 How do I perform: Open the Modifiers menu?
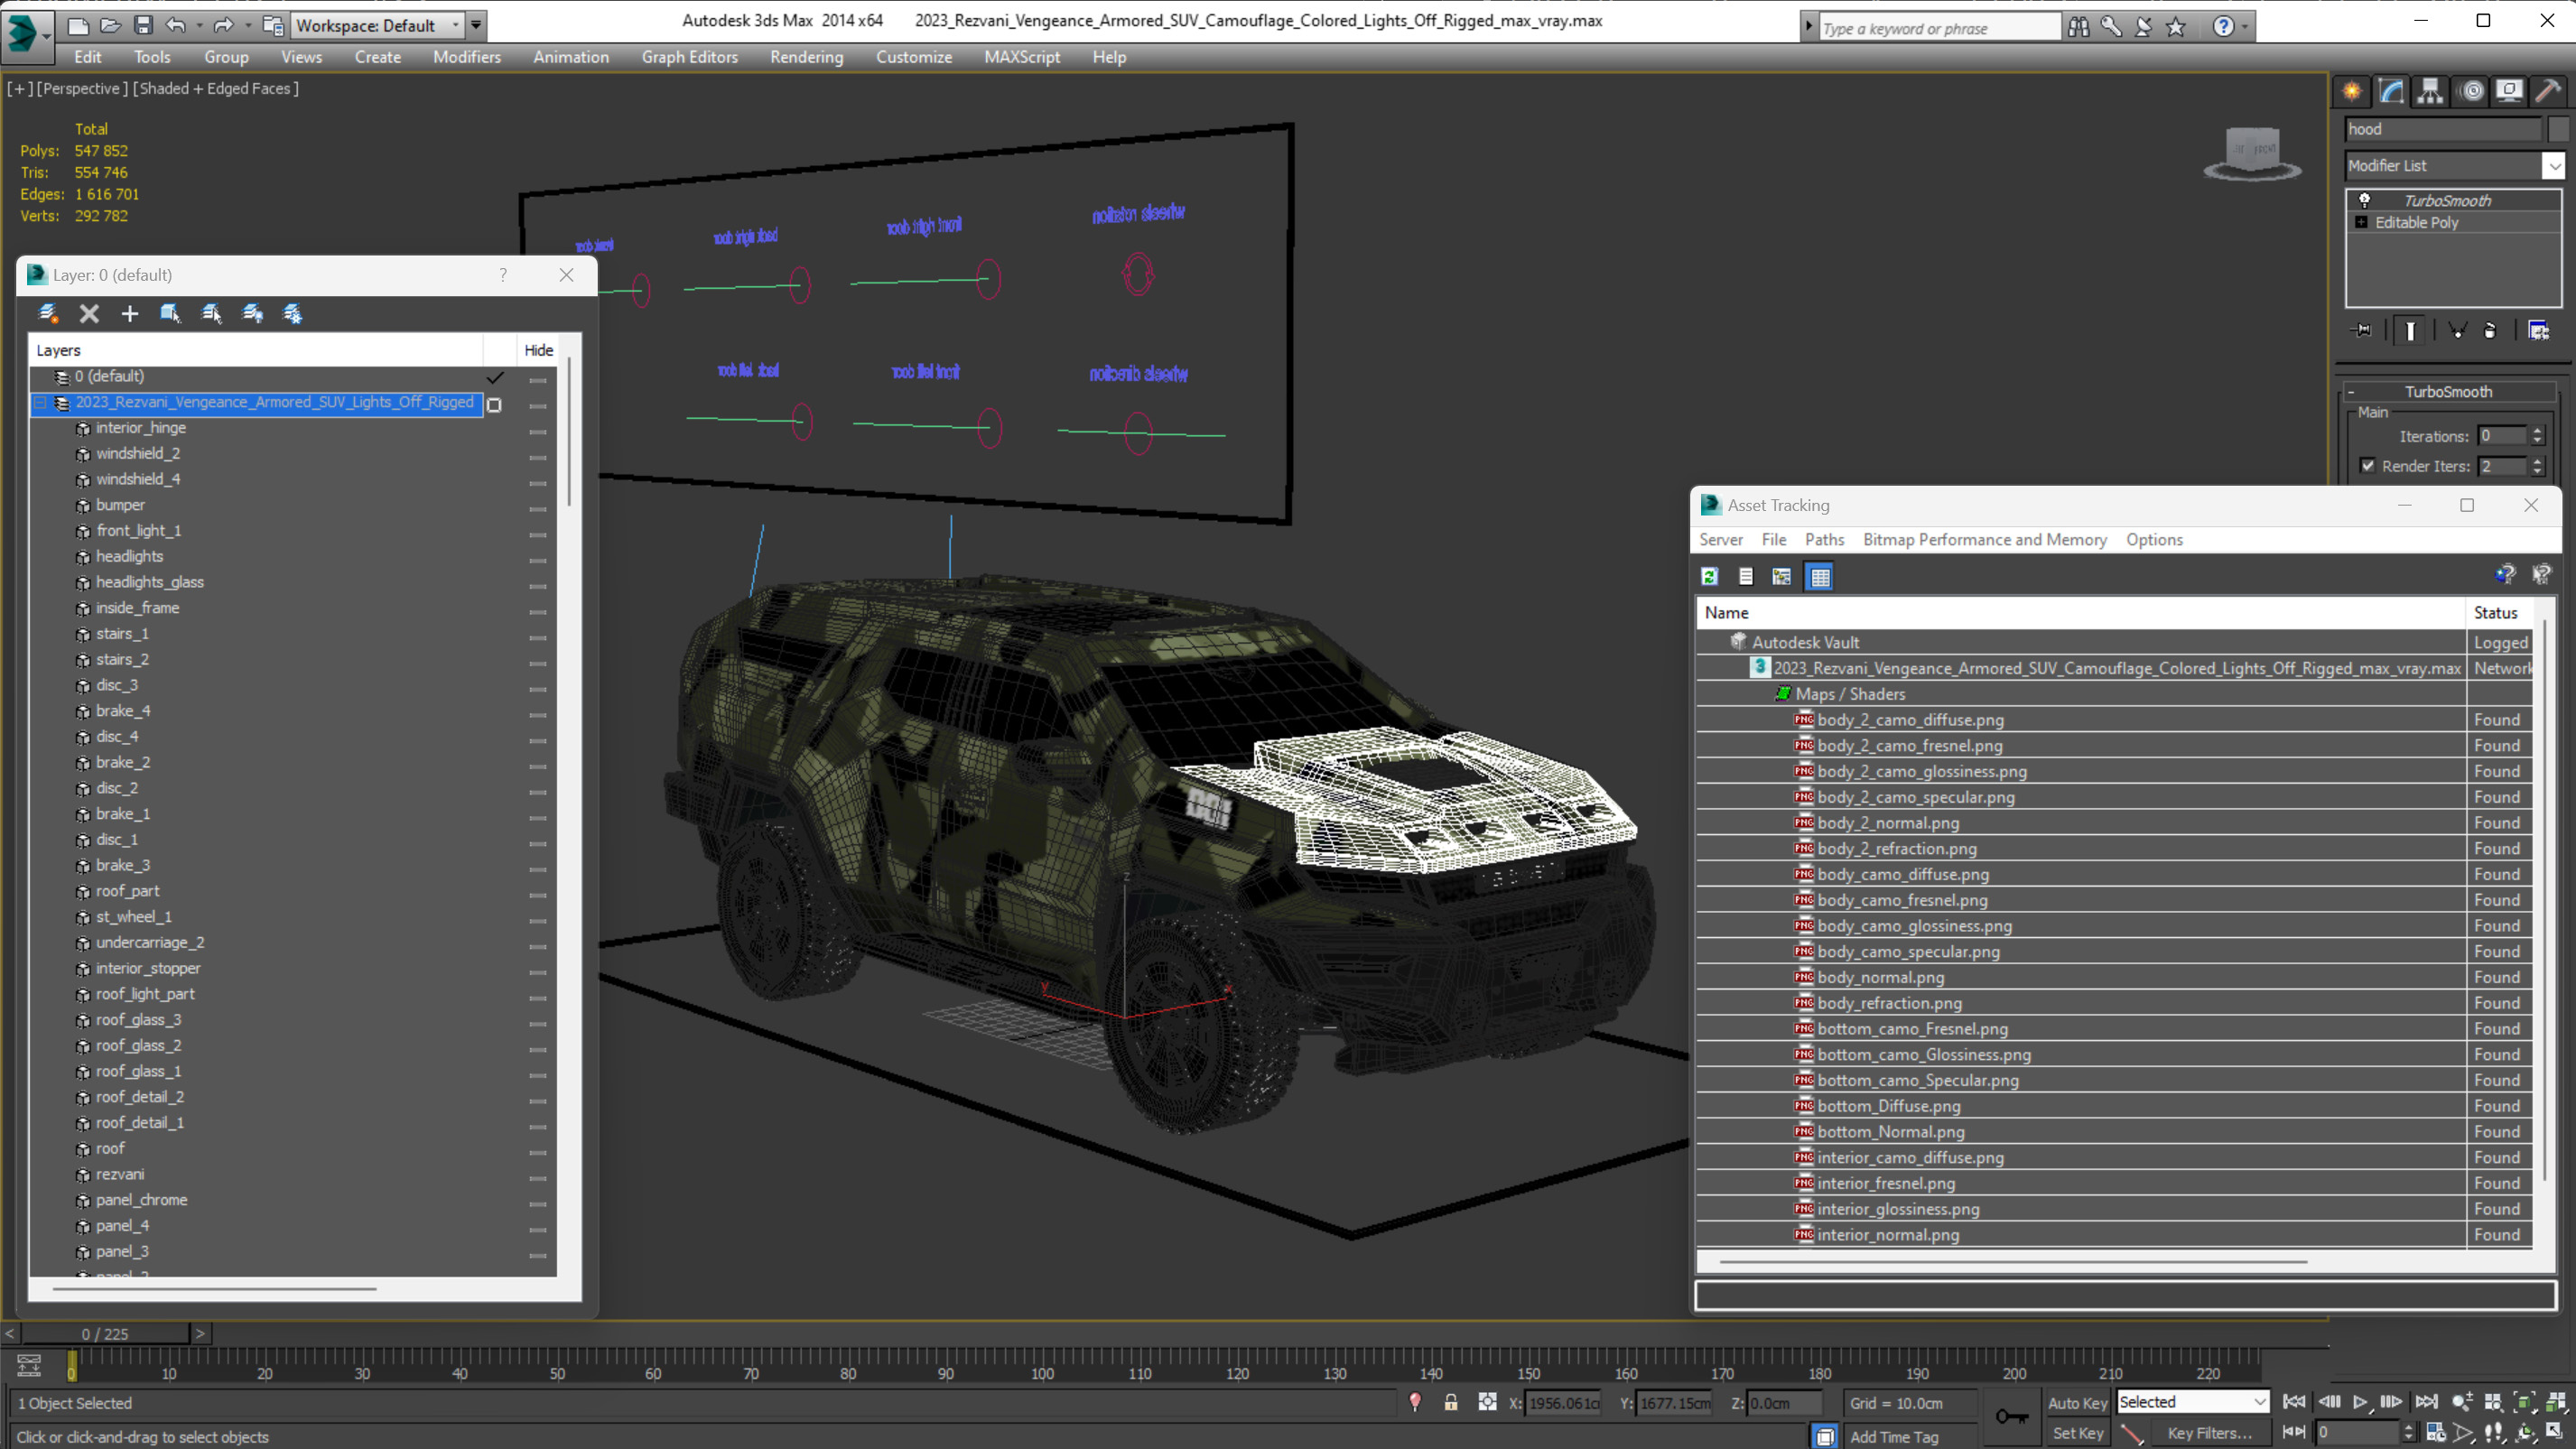coord(467,57)
